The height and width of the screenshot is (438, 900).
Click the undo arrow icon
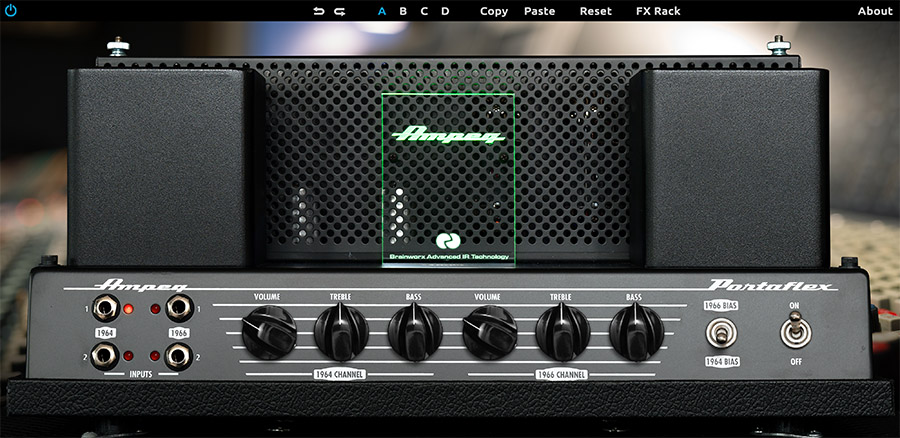[x=319, y=11]
